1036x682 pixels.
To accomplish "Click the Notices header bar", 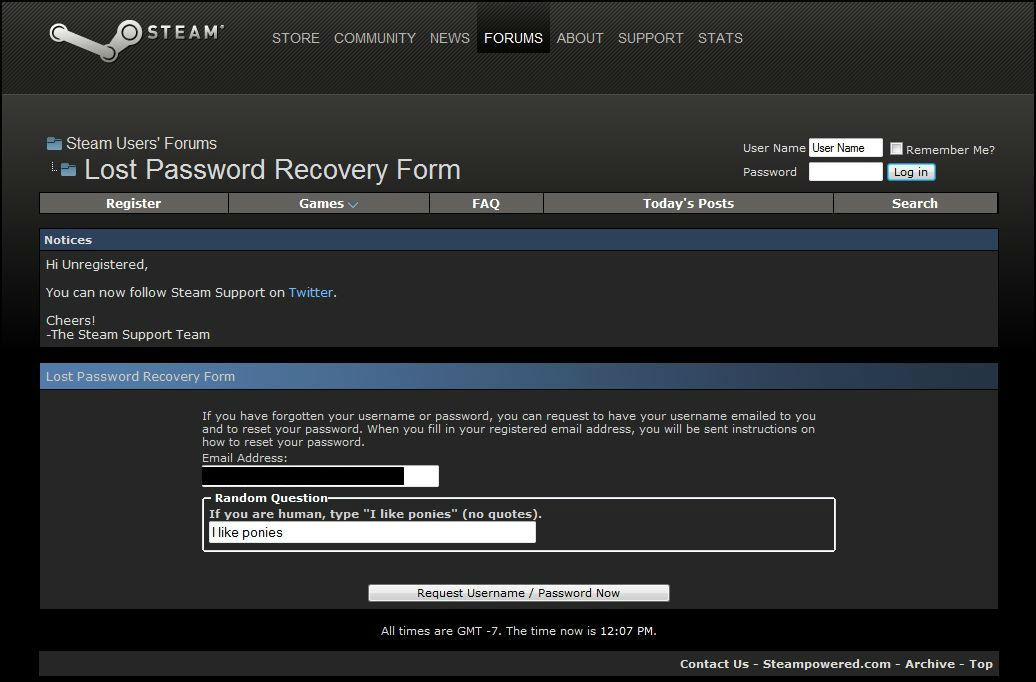I will point(519,240).
